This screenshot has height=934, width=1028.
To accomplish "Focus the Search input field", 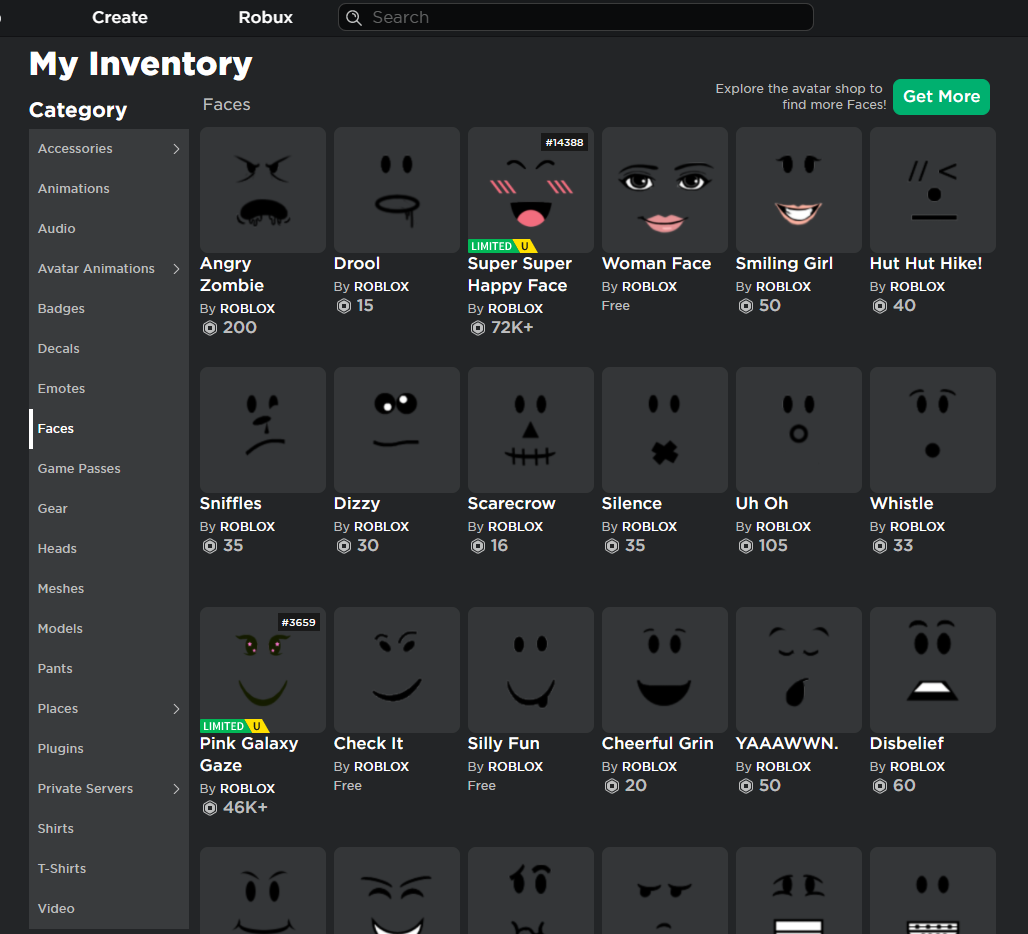I will pyautogui.click(x=576, y=18).
